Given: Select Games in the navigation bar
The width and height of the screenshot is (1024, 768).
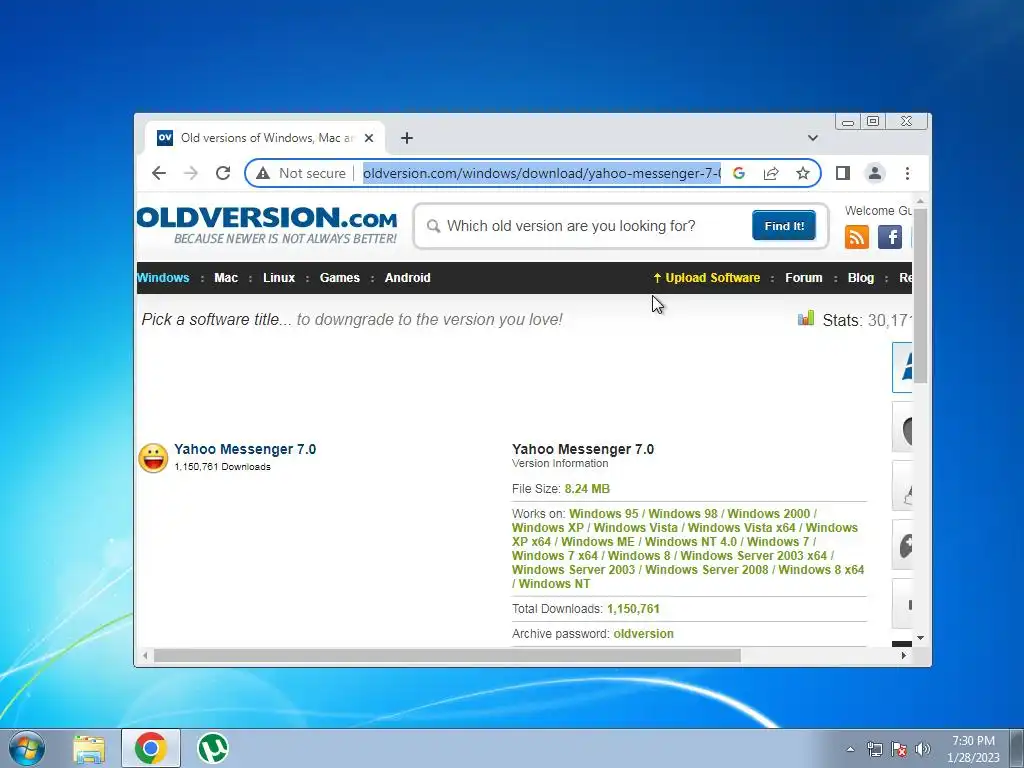Looking at the screenshot, I should click(x=340, y=278).
